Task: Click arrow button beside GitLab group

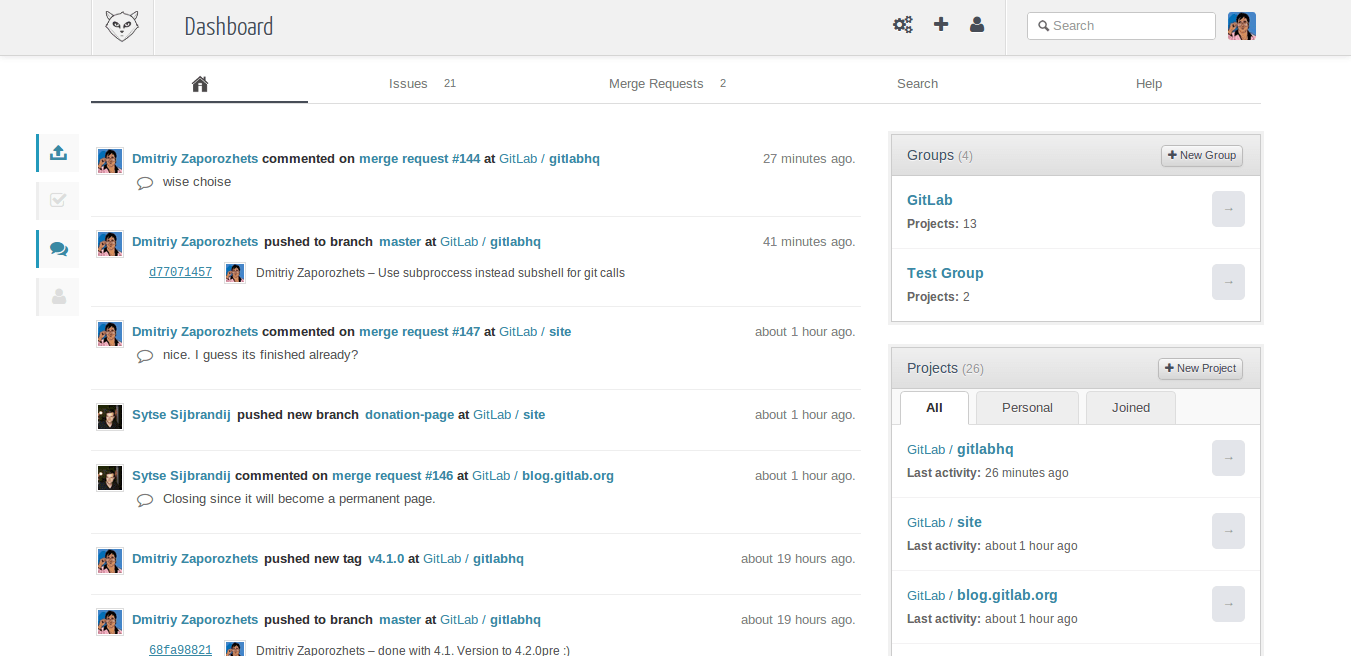Action: tap(1228, 209)
